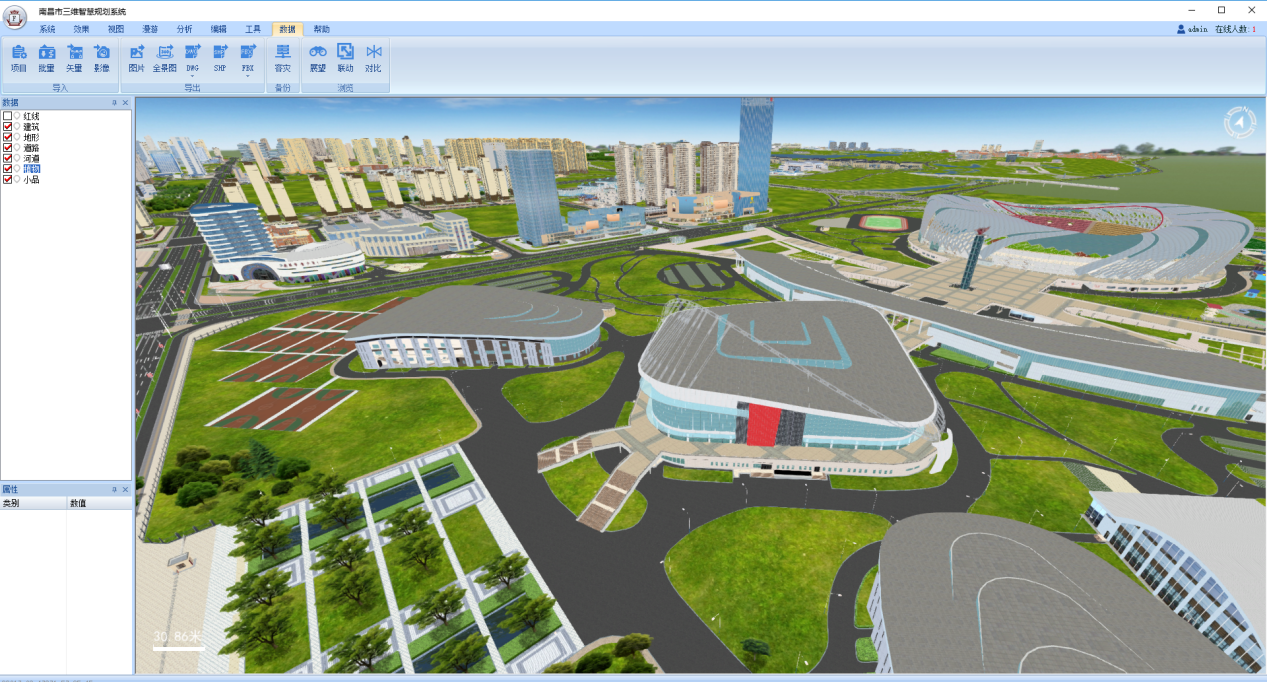
Task: Switch to the 分析 analysis tab
Action: coord(184,29)
